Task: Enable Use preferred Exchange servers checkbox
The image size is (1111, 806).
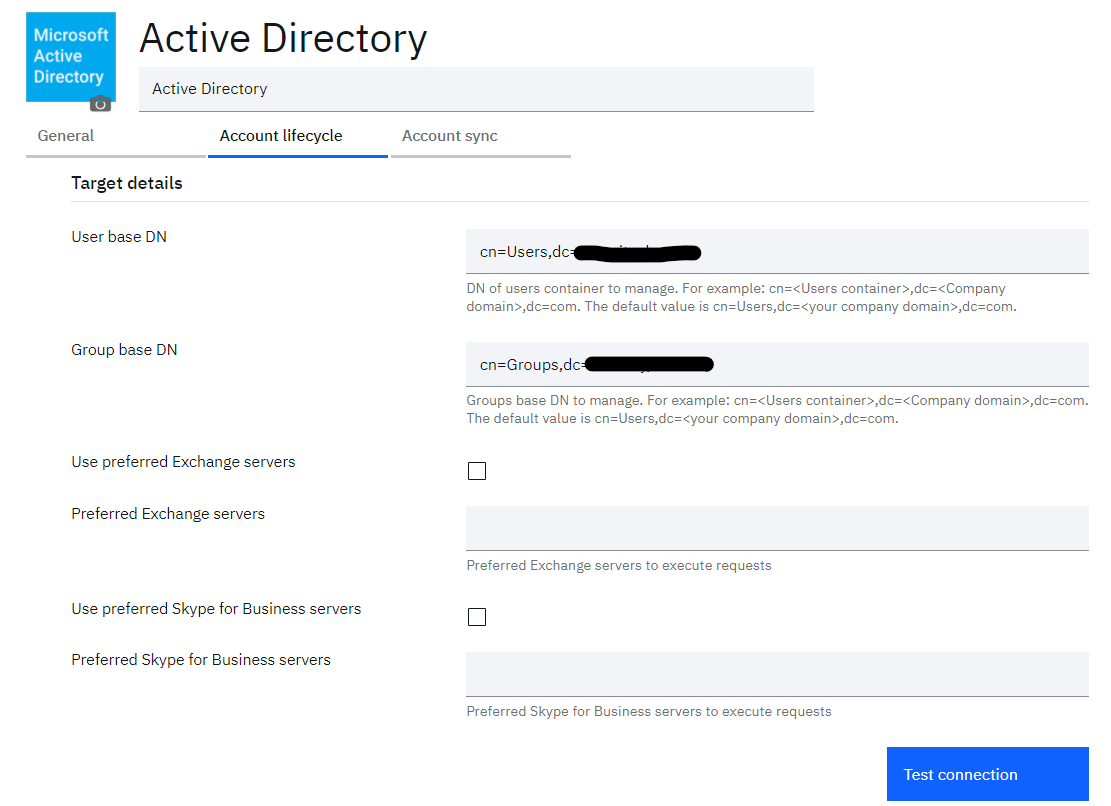Action: [477, 471]
